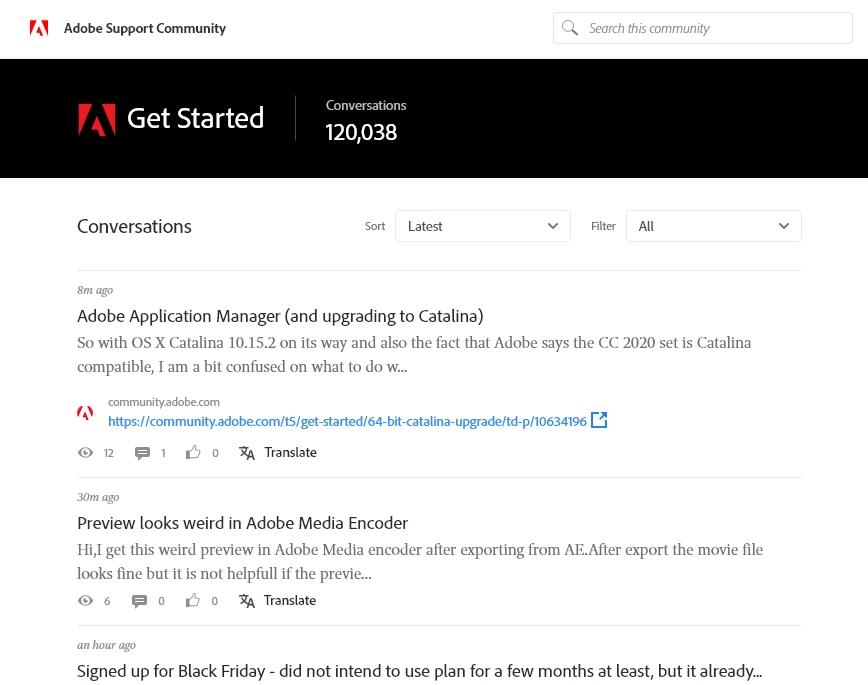Click the comments icon on Catalina post
The image size is (868, 685).
click(x=142, y=454)
